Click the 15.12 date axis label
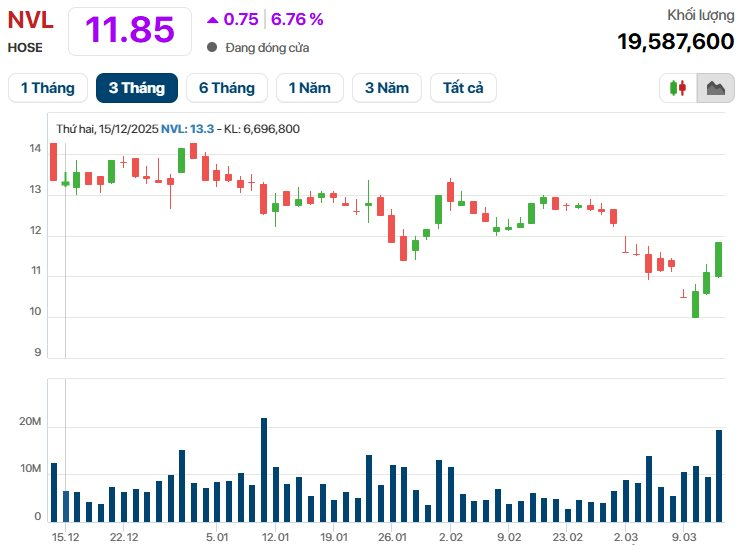Viewport: 749px width, 545px height. click(66, 536)
